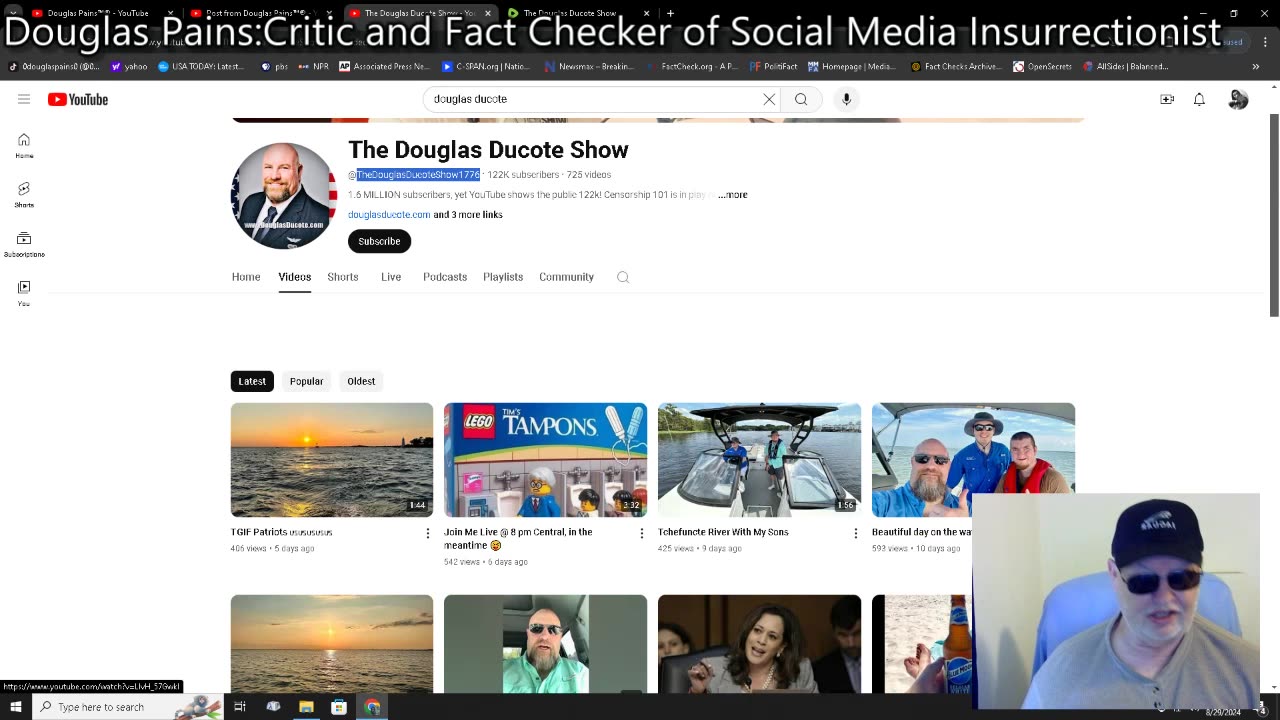Click 'Tchefuncte River With My Sons' title
Image resolution: width=1280 pixels, height=720 pixels.
[723, 532]
